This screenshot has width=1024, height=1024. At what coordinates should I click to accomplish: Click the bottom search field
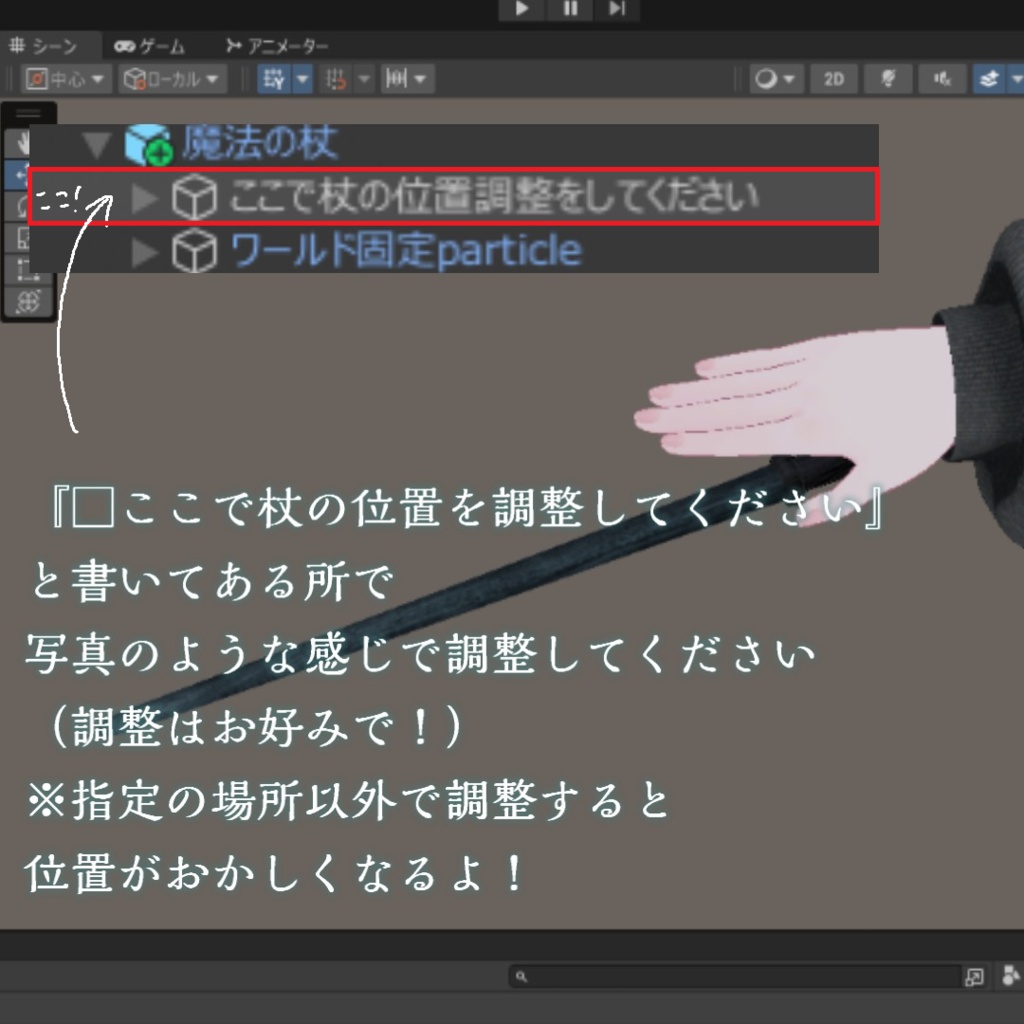734,976
